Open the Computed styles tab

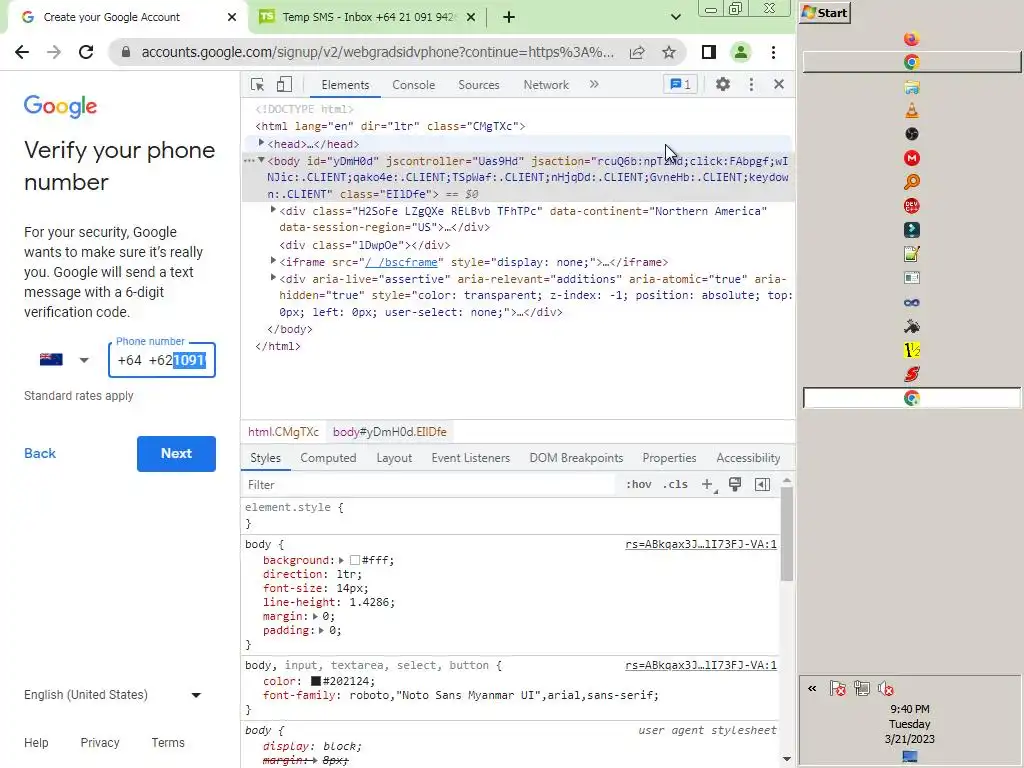328,458
